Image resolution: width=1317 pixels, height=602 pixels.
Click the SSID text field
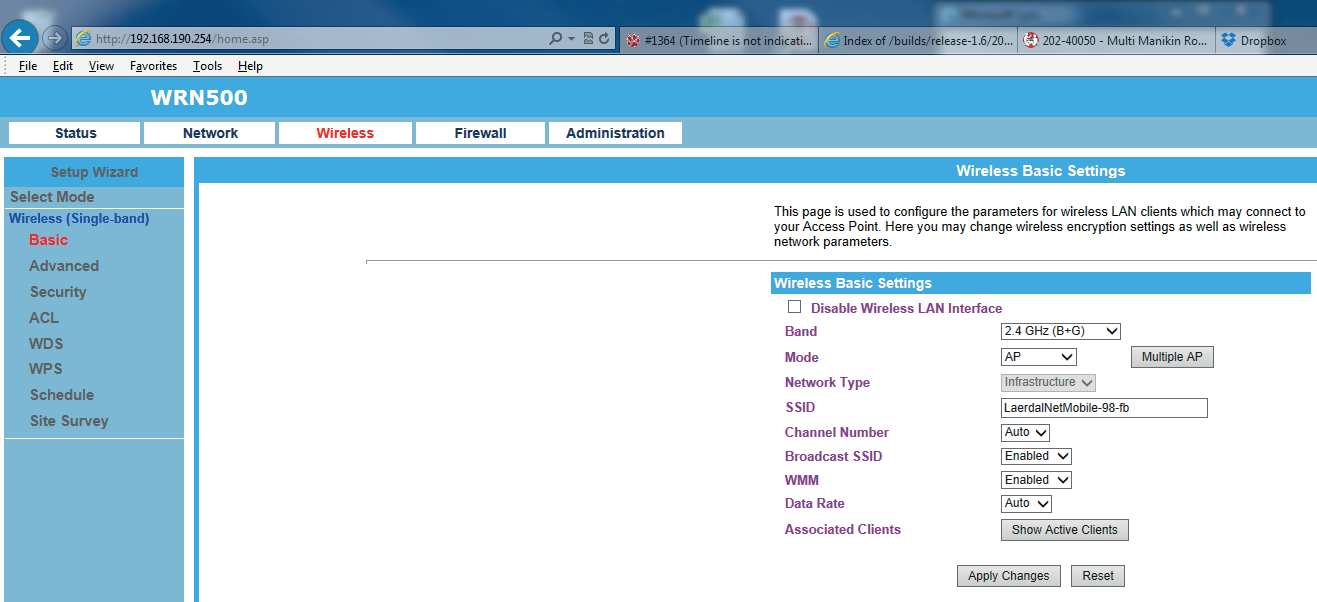tap(1104, 408)
